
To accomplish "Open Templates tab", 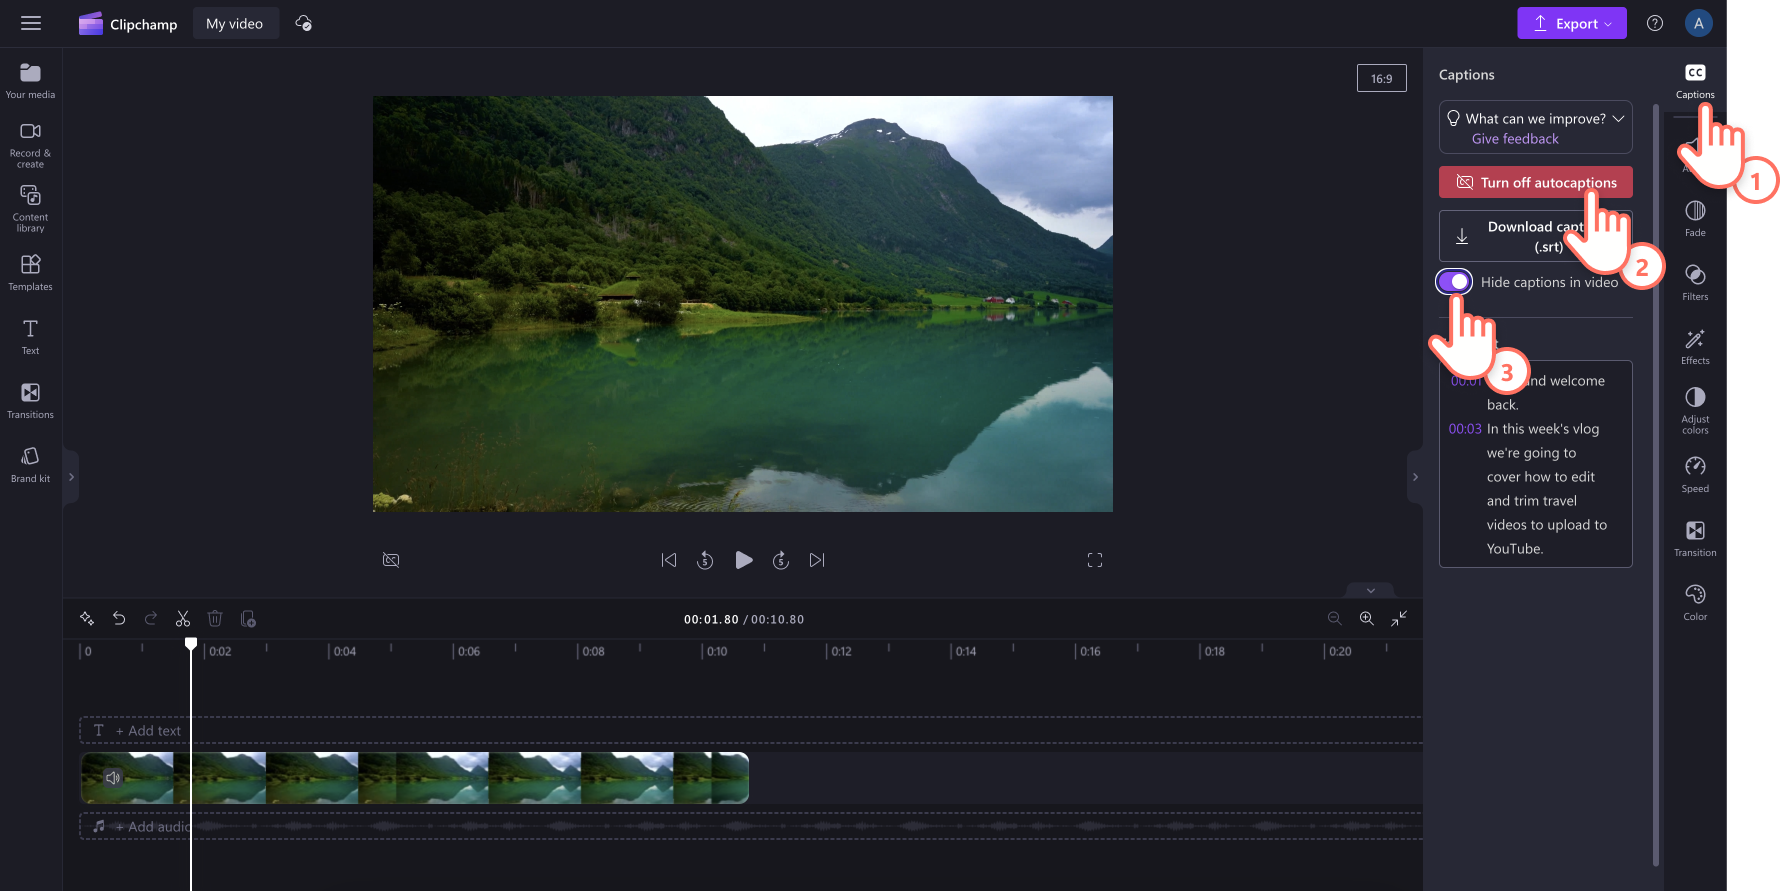I will tap(31, 272).
